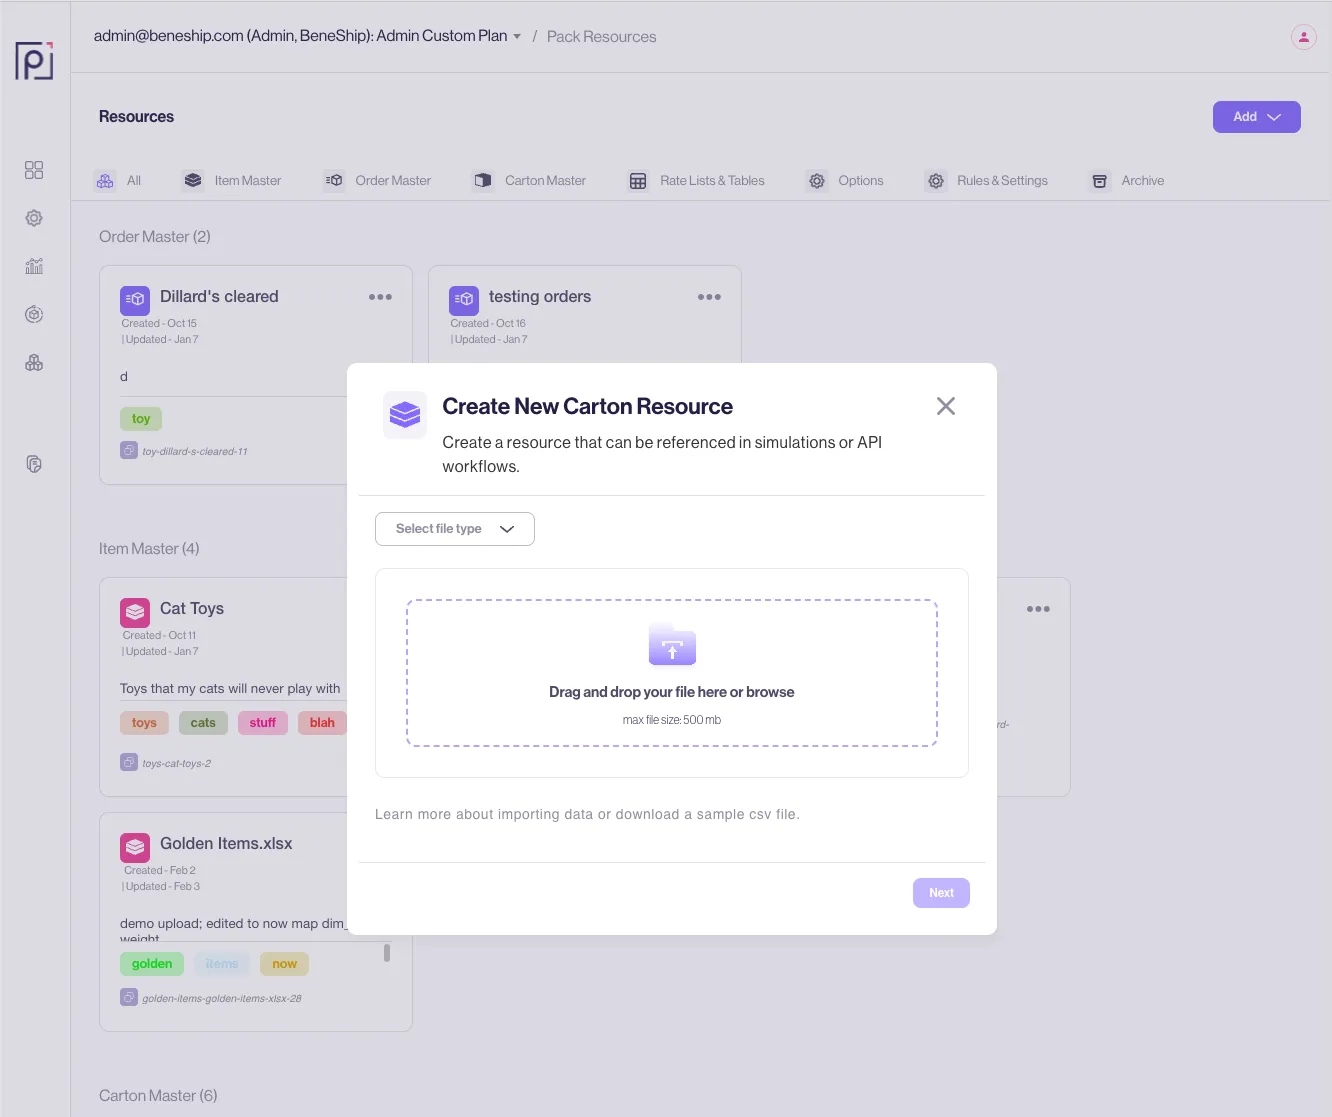The height and width of the screenshot is (1117, 1332).
Task: Open the stacked boxes icon in sidebar
Action: 34,362
